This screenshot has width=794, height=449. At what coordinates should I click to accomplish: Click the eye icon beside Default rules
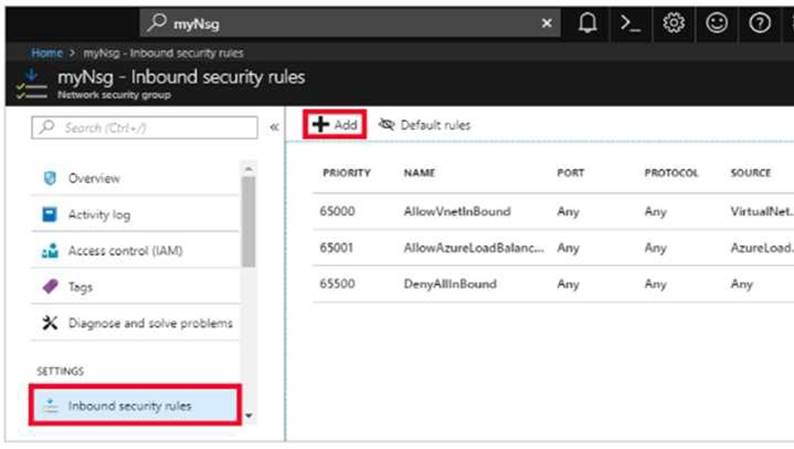click(387, 124)
